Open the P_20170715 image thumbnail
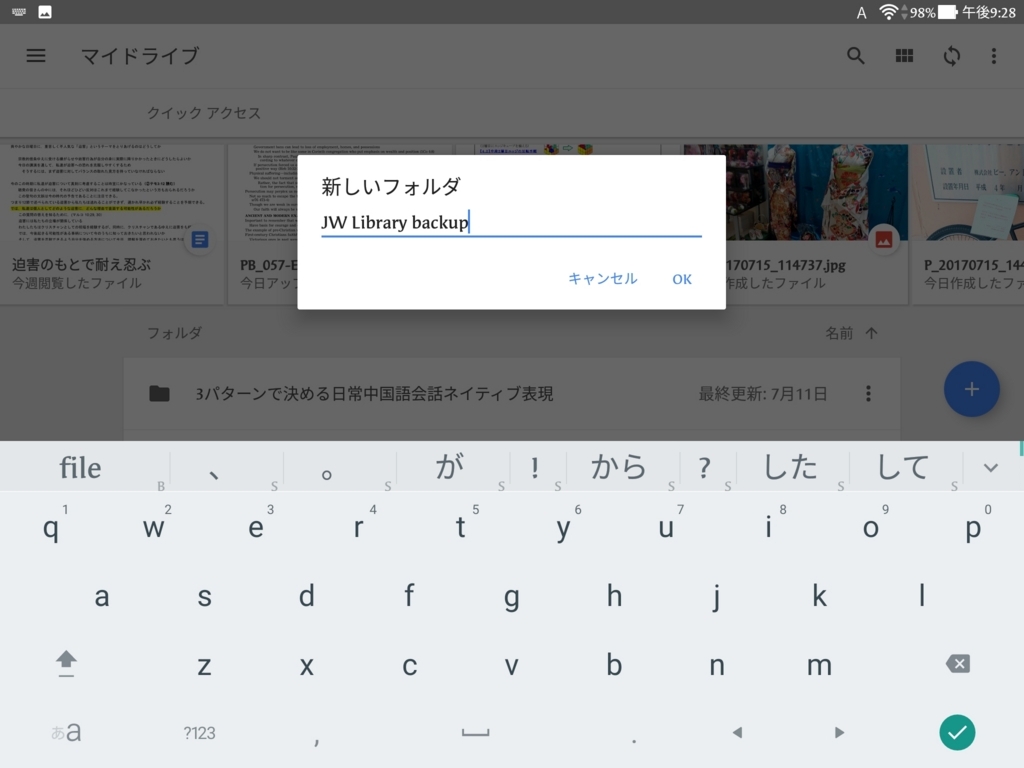The width and height of the screenshot is (1024, 768). (968, 223)
